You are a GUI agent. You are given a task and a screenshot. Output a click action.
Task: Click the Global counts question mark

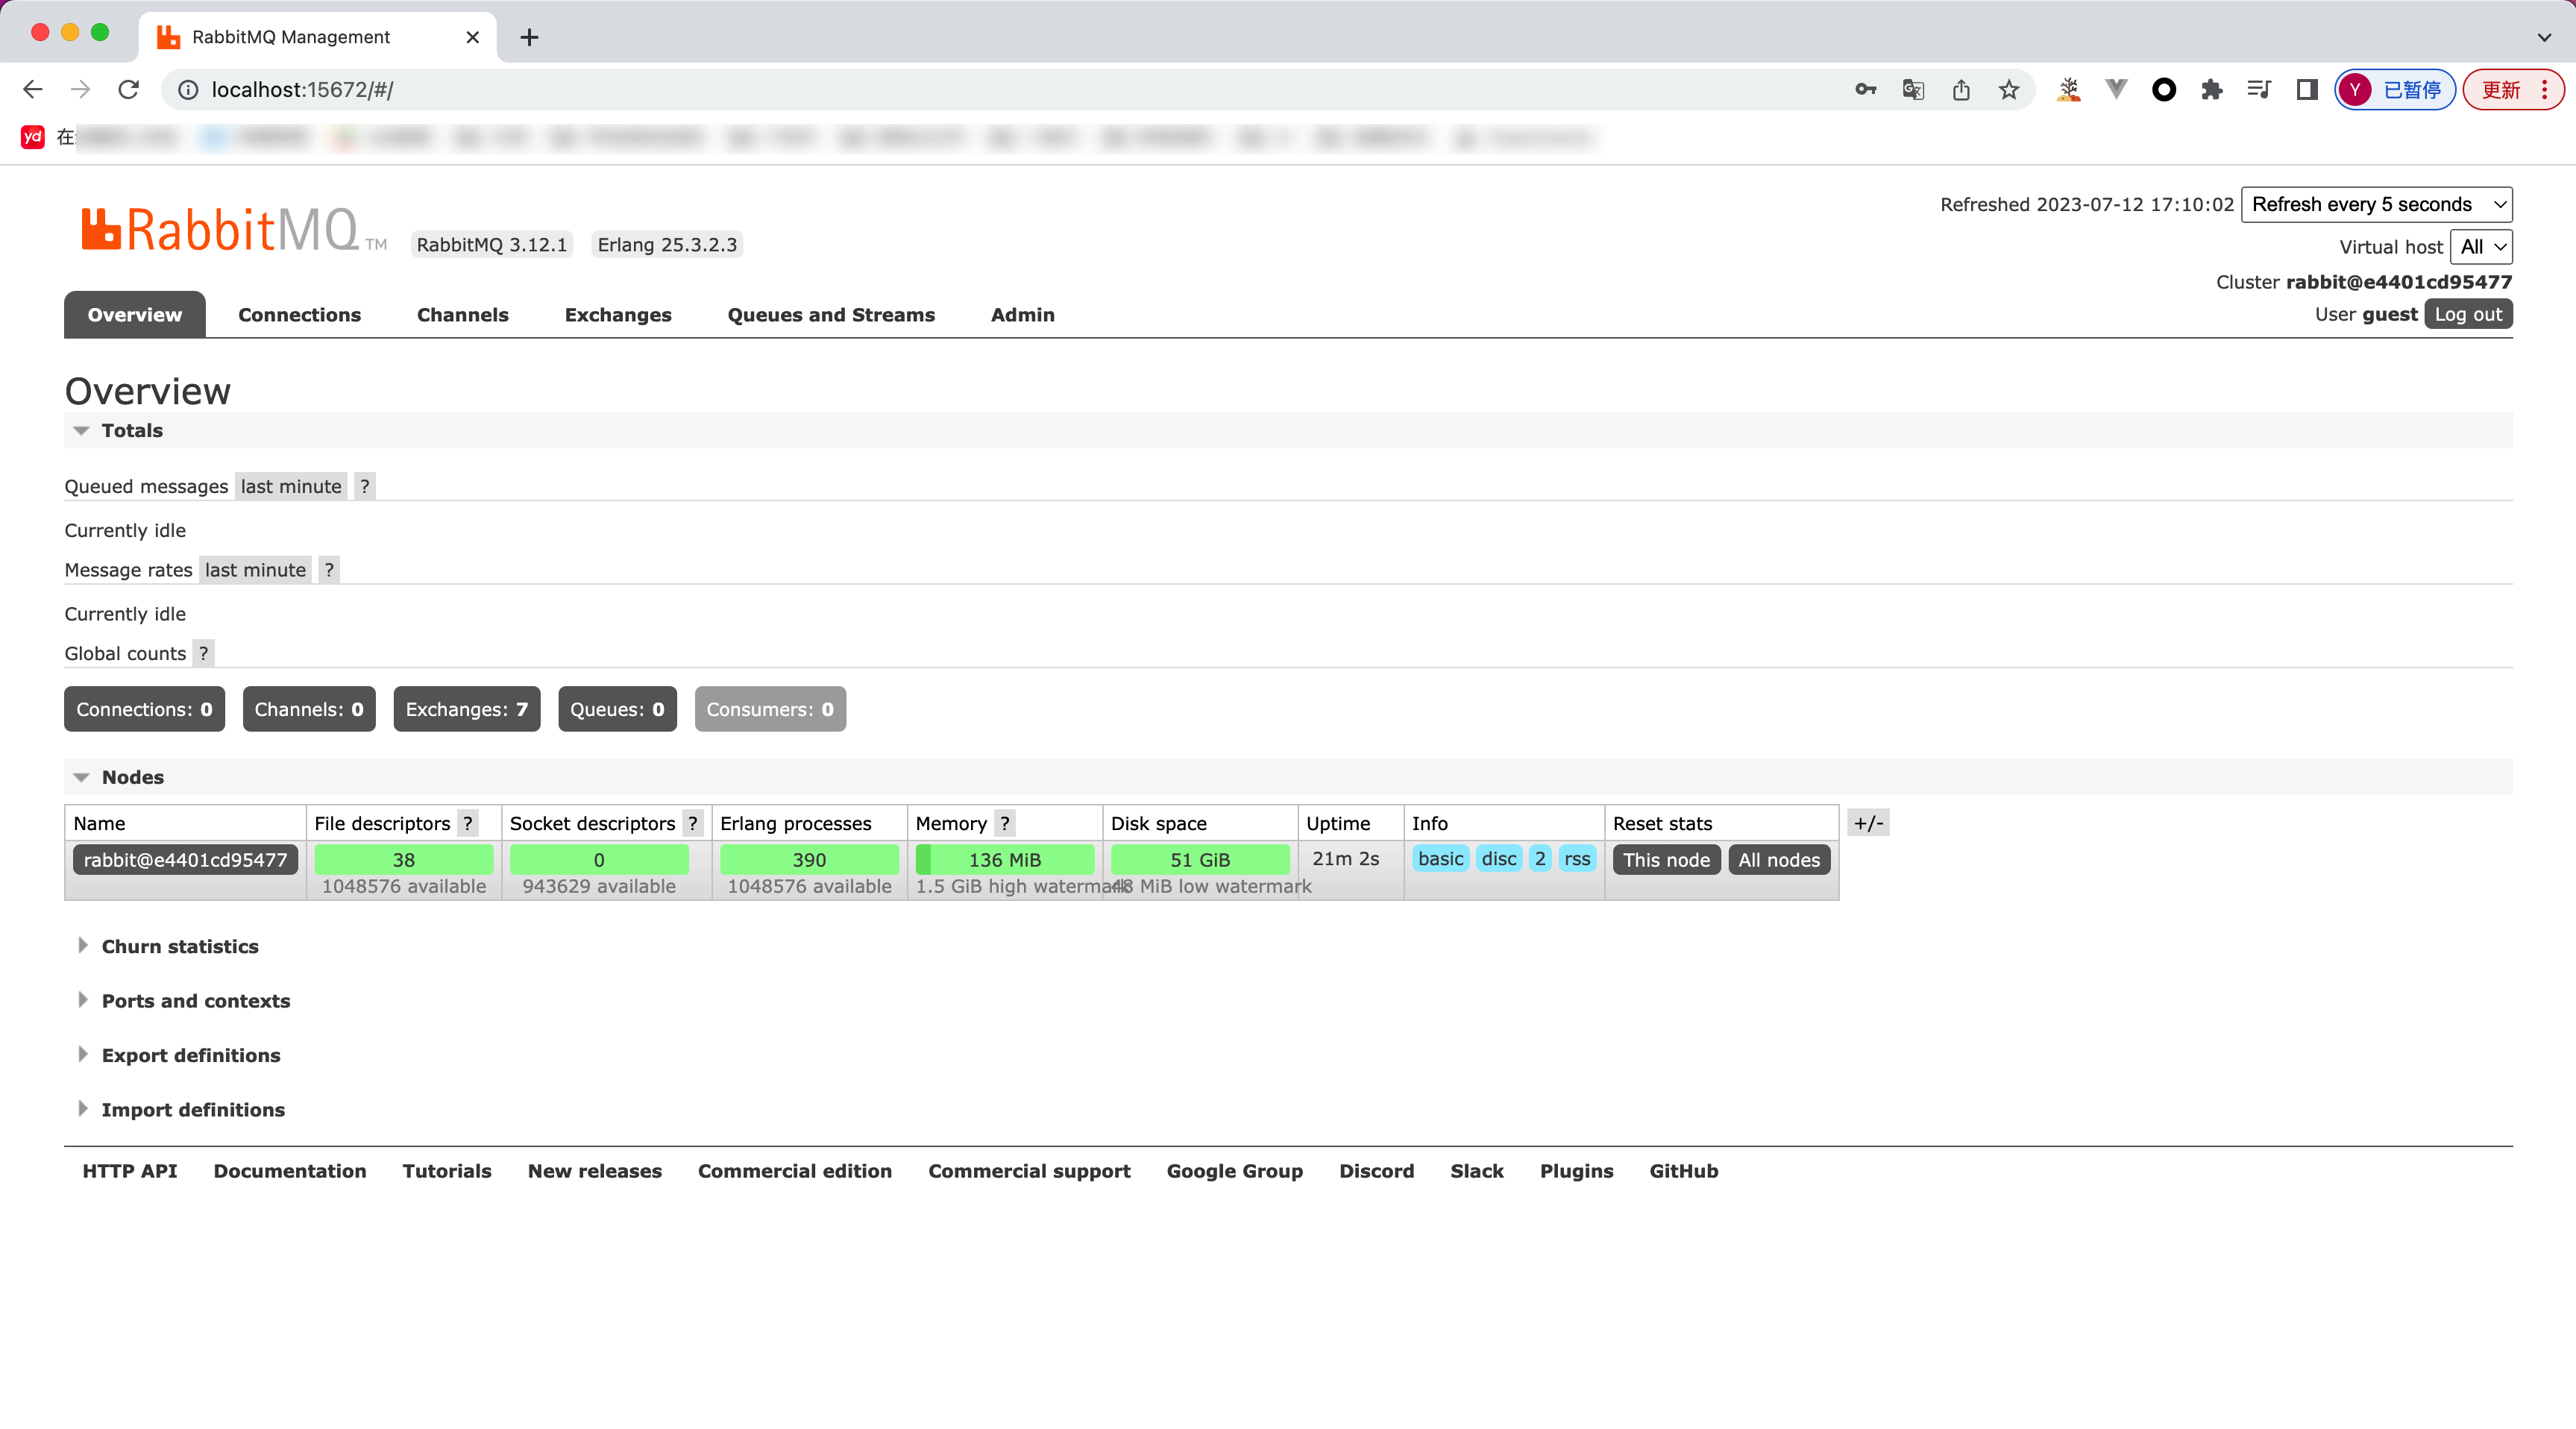tap(205, 653)
